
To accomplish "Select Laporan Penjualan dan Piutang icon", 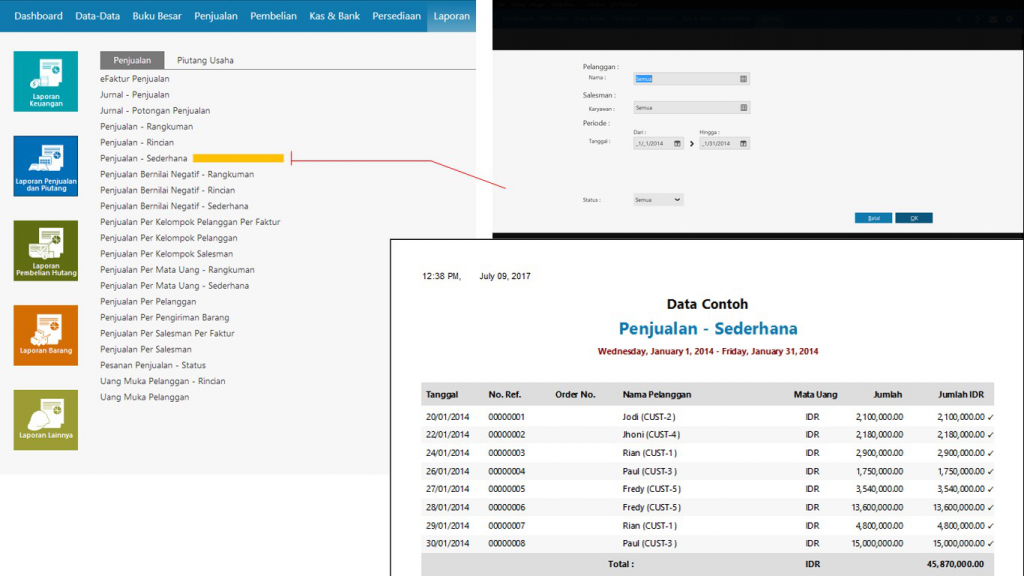I will [x=45, y=166].
